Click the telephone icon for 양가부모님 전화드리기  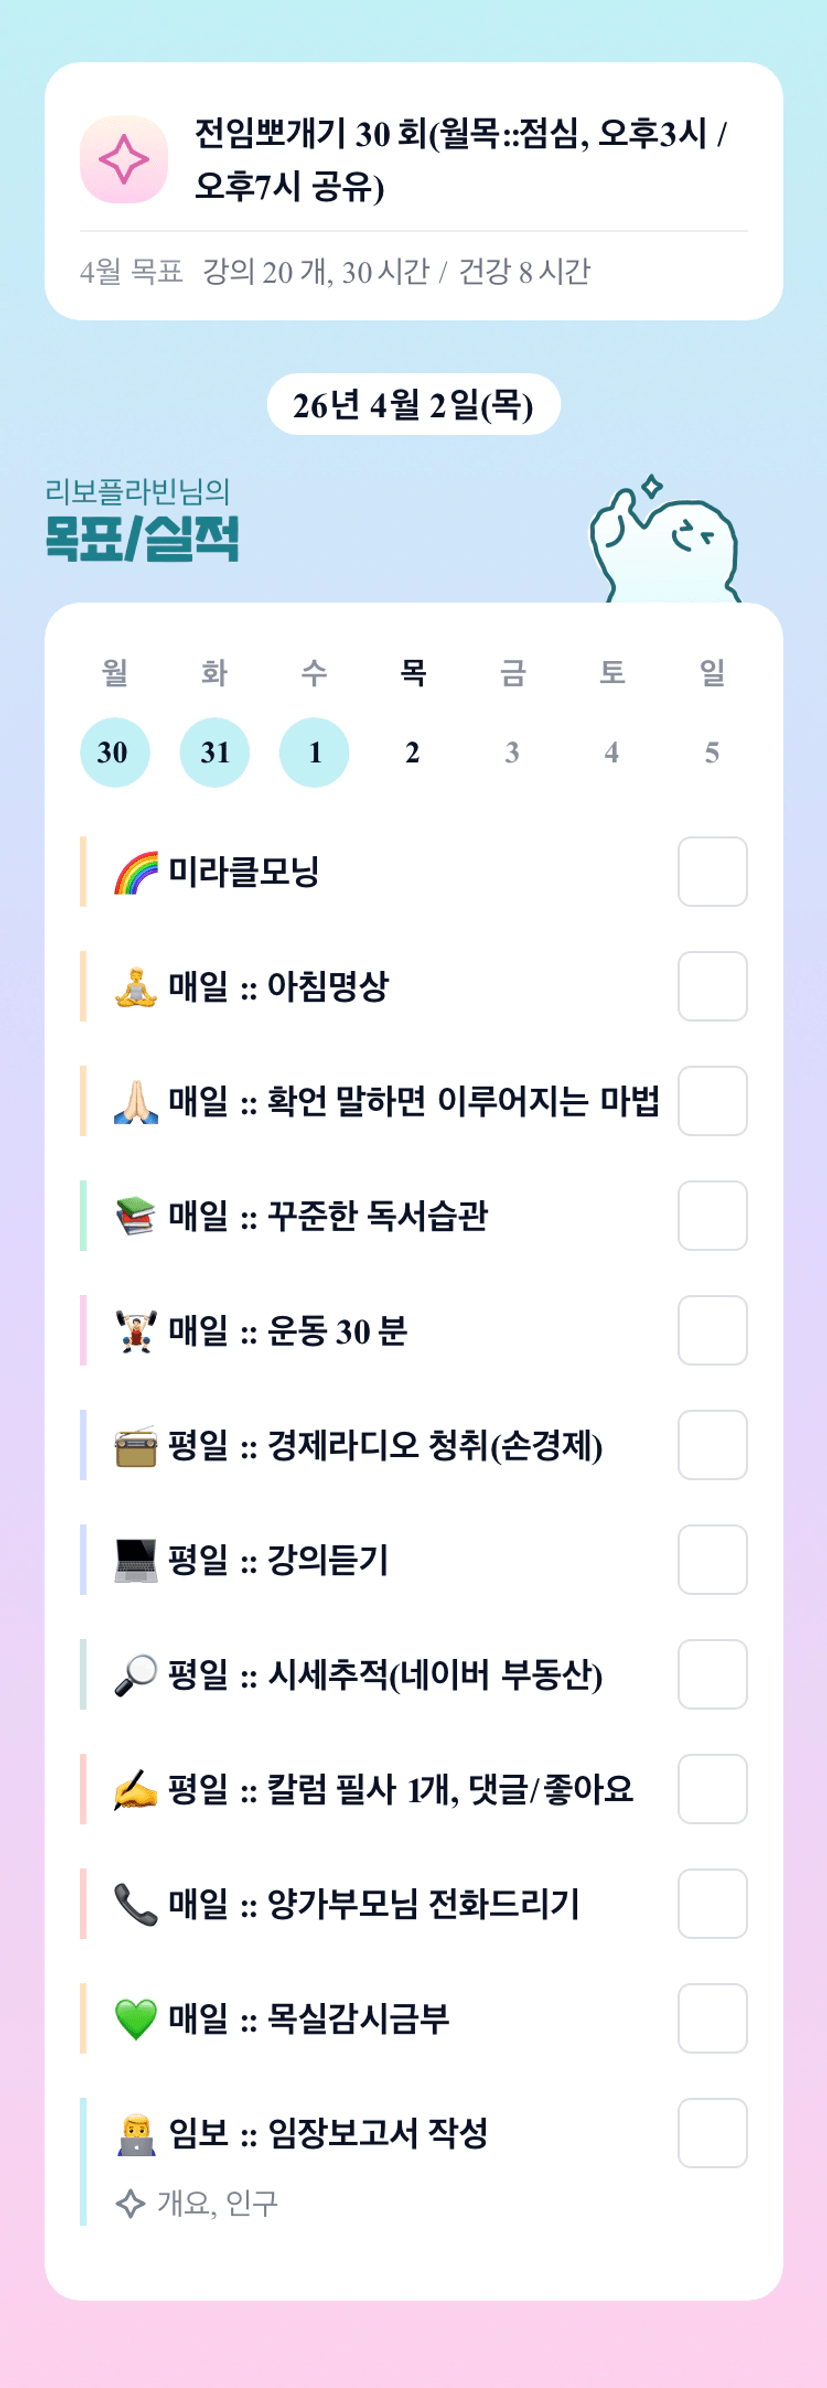[x=136, y=1904]
